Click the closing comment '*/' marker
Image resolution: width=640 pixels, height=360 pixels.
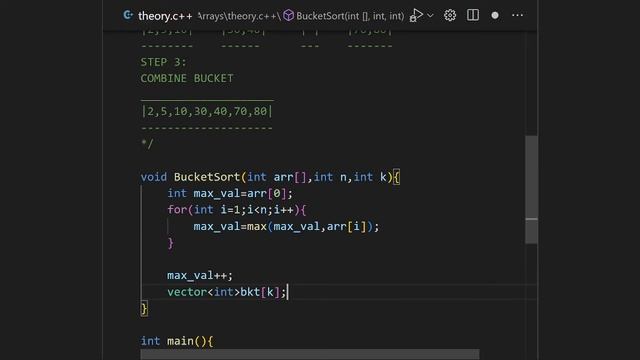pyautogui.click(x=147, y=144)
